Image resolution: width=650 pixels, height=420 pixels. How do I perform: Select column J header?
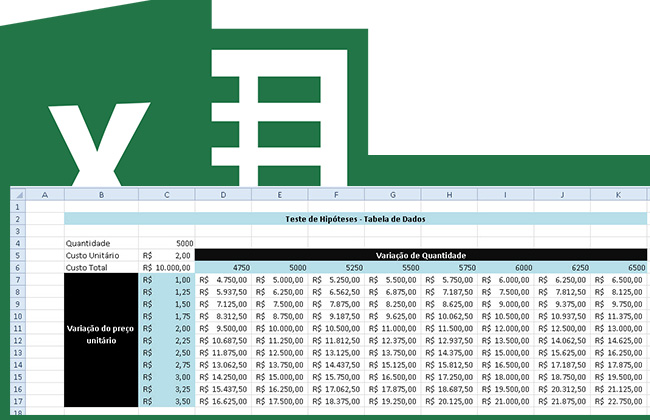coord(562,194)
